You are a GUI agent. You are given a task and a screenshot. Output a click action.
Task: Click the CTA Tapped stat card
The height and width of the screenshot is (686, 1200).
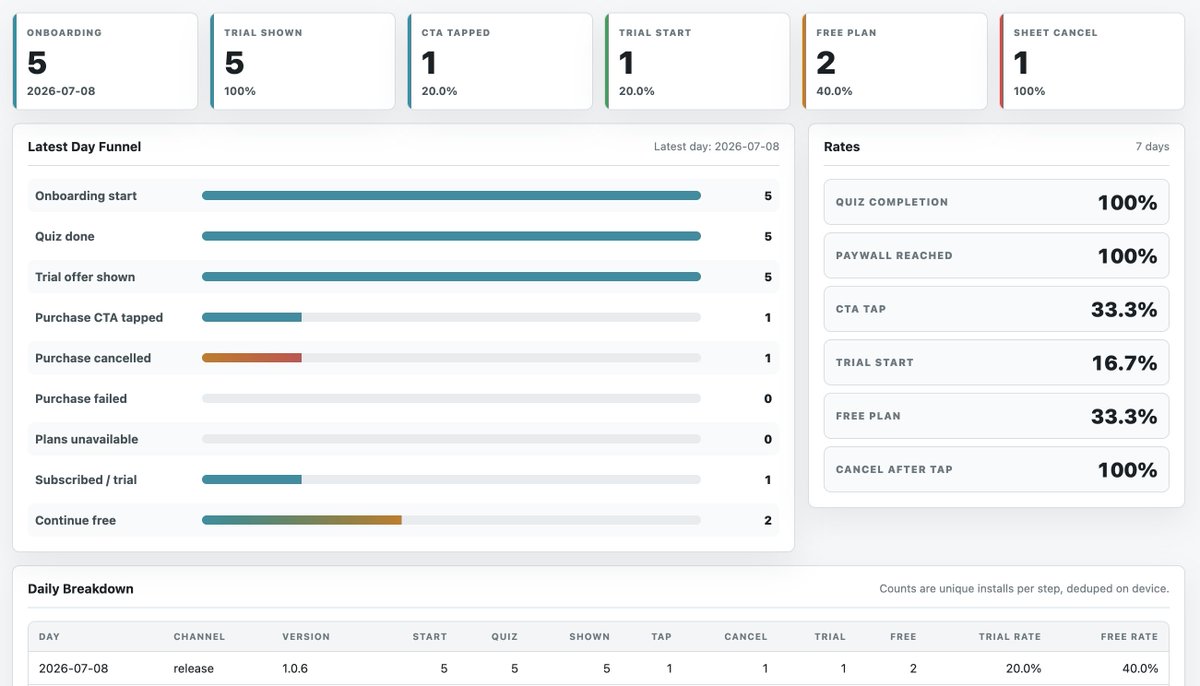point(500,61)
